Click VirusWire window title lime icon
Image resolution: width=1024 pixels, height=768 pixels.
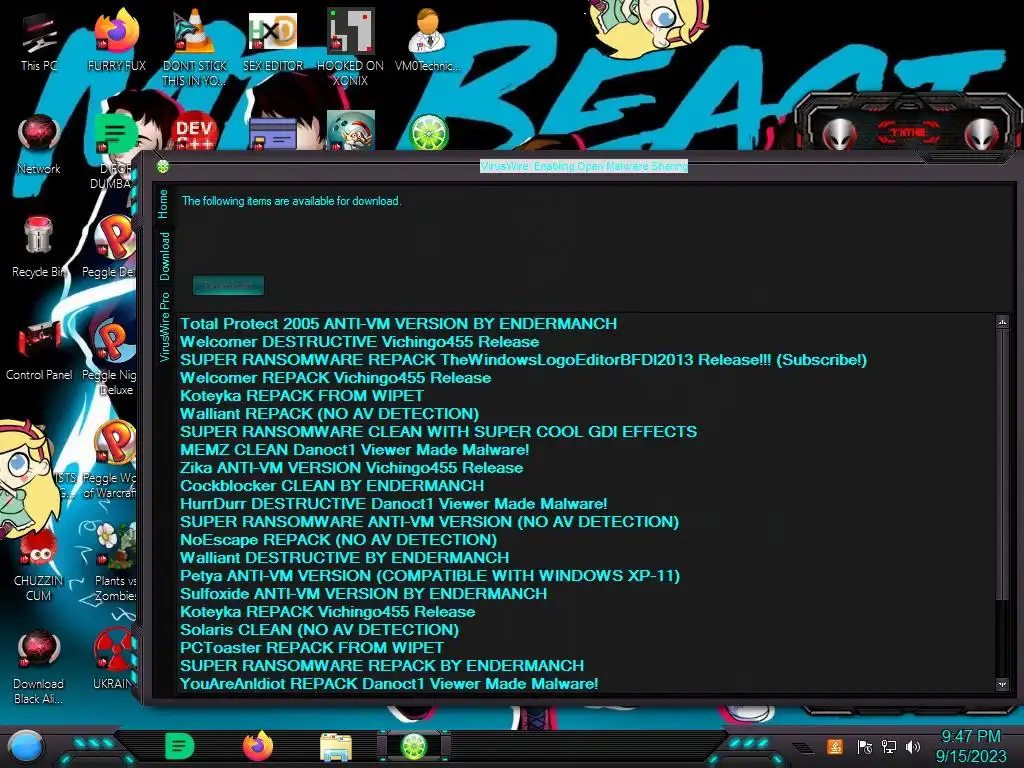click(x=163, y=167)
